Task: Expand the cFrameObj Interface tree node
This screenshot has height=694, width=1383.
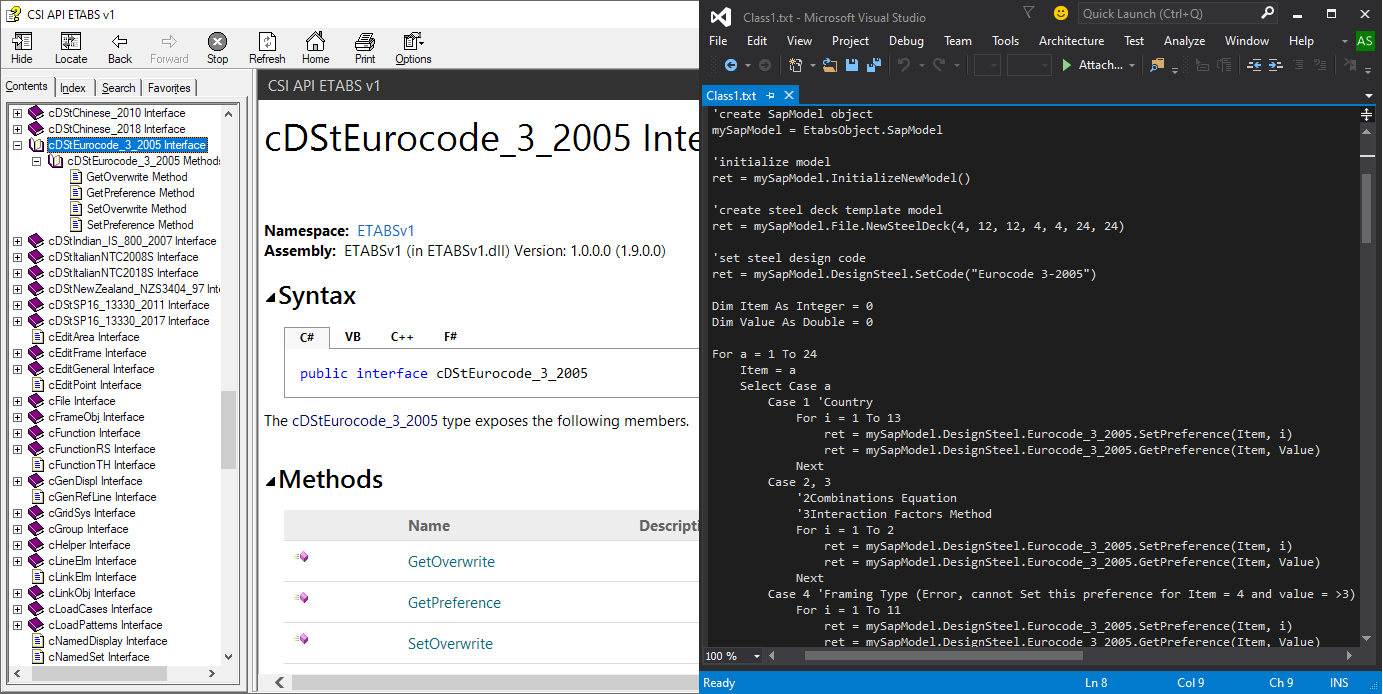Action: tap(17, 417)
